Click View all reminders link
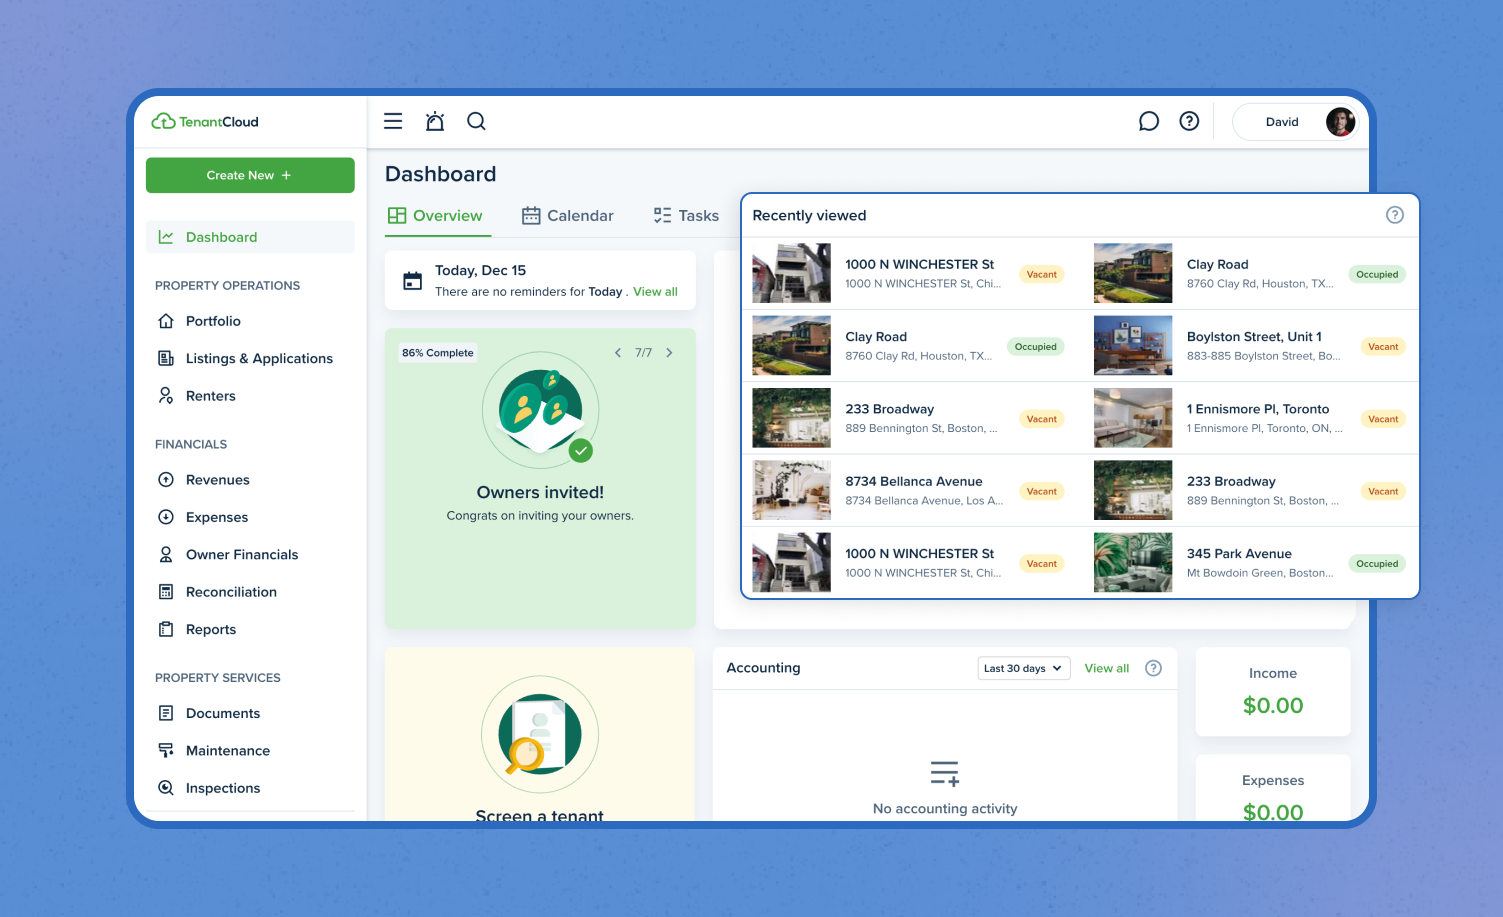Screen dimensions: 1503x917 655,292
